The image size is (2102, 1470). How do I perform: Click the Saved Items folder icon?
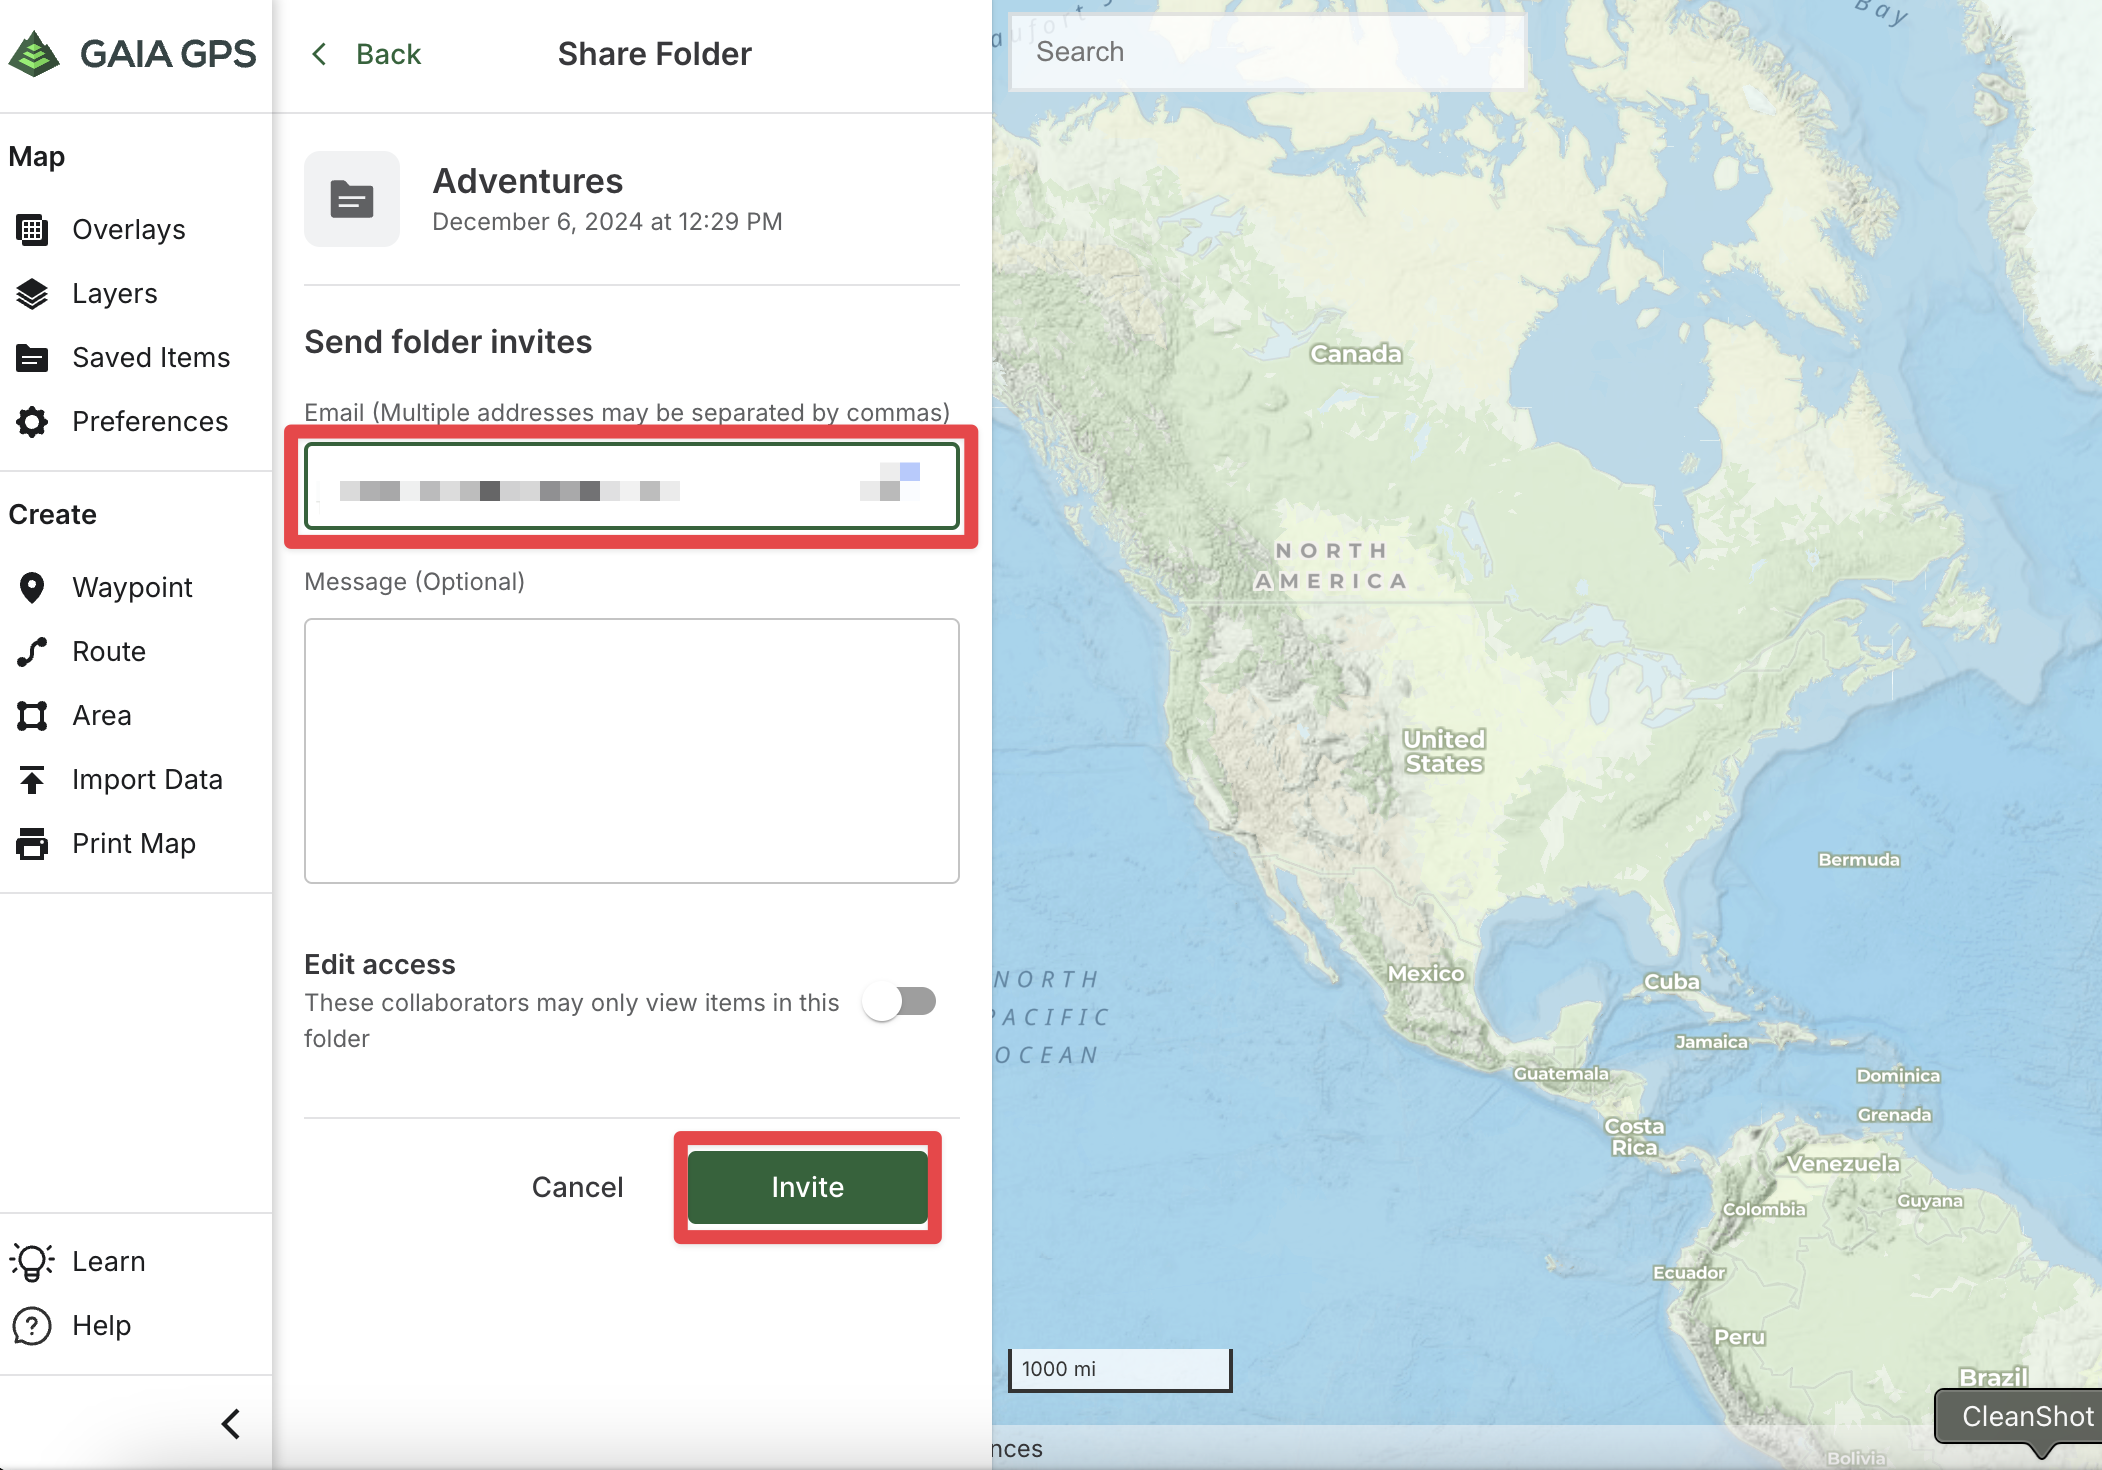coord(32,358)
